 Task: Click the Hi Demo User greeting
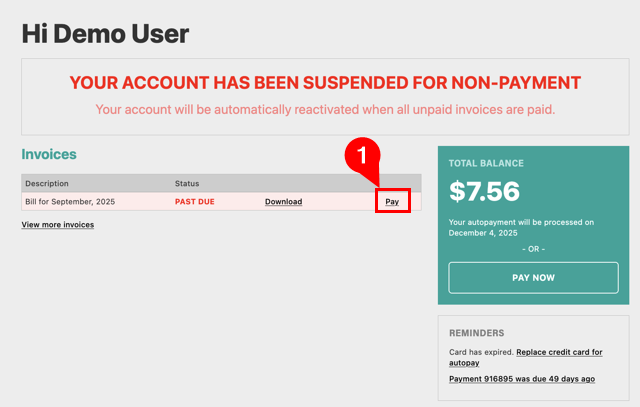(x=105, y=33)
